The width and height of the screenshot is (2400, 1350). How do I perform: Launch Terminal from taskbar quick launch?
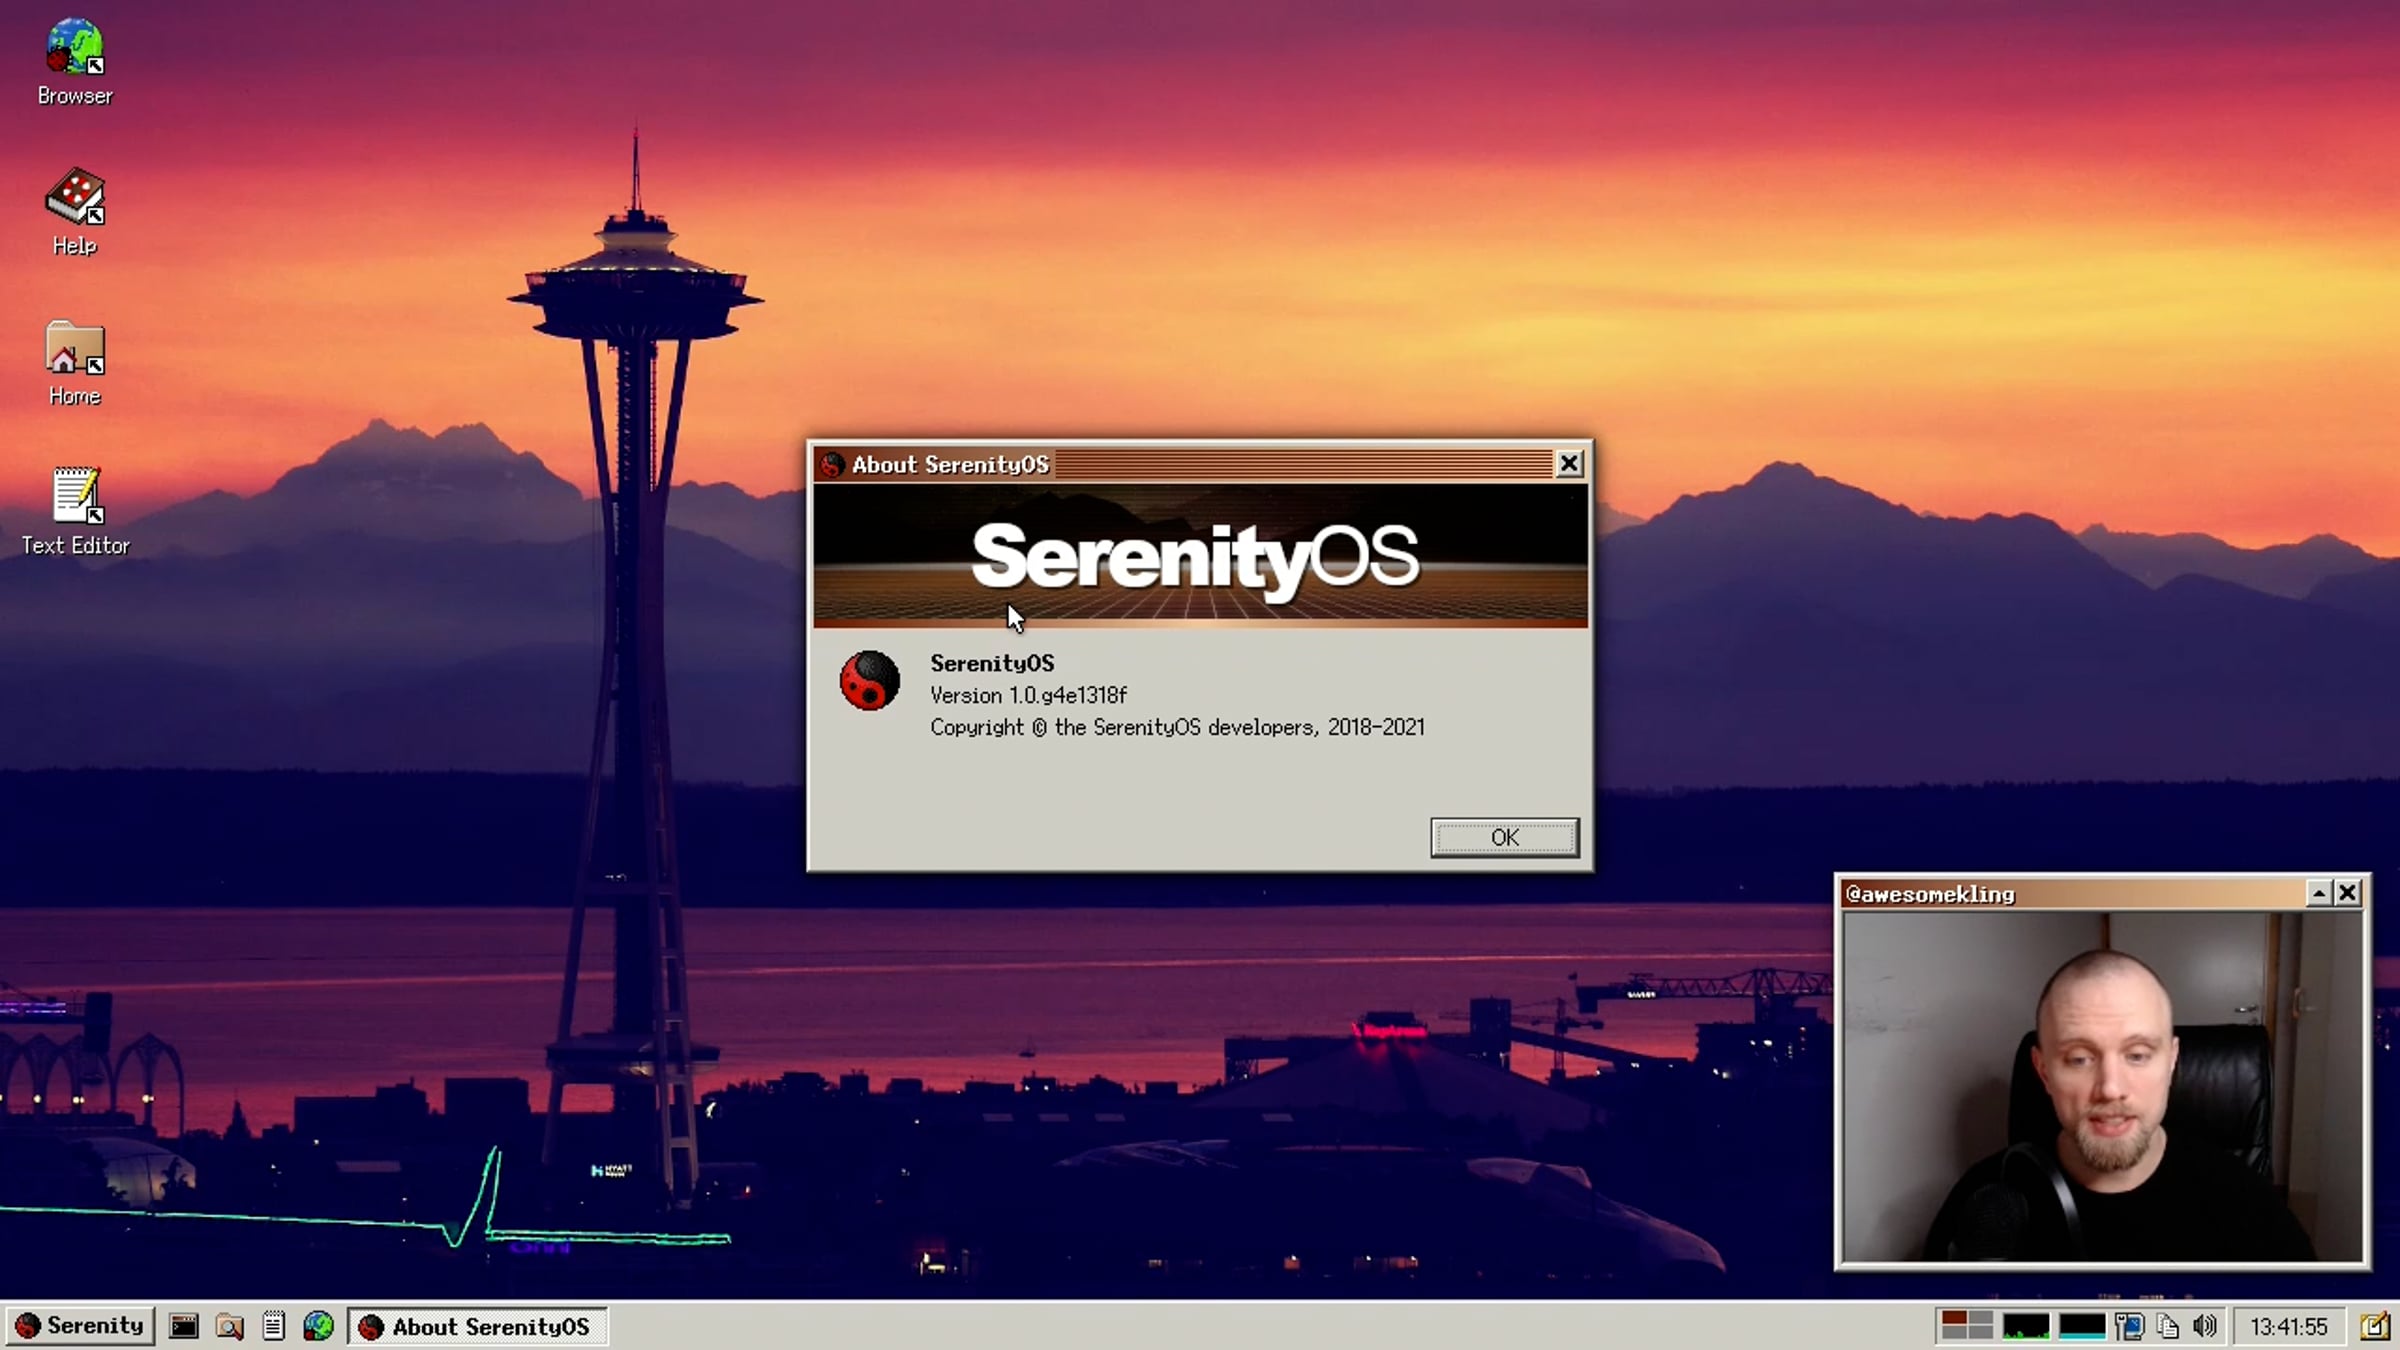tap(184, 1326)
